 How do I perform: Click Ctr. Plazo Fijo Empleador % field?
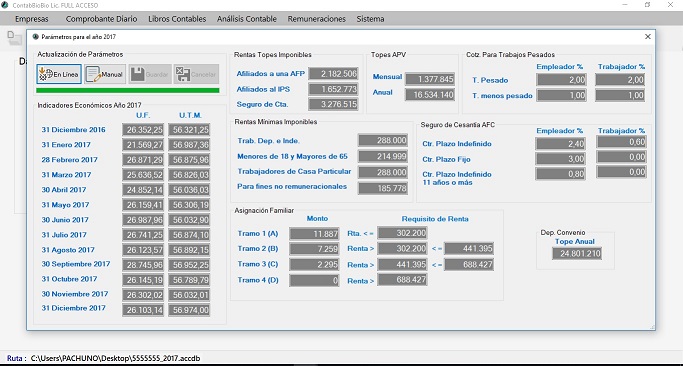(561, 159)
